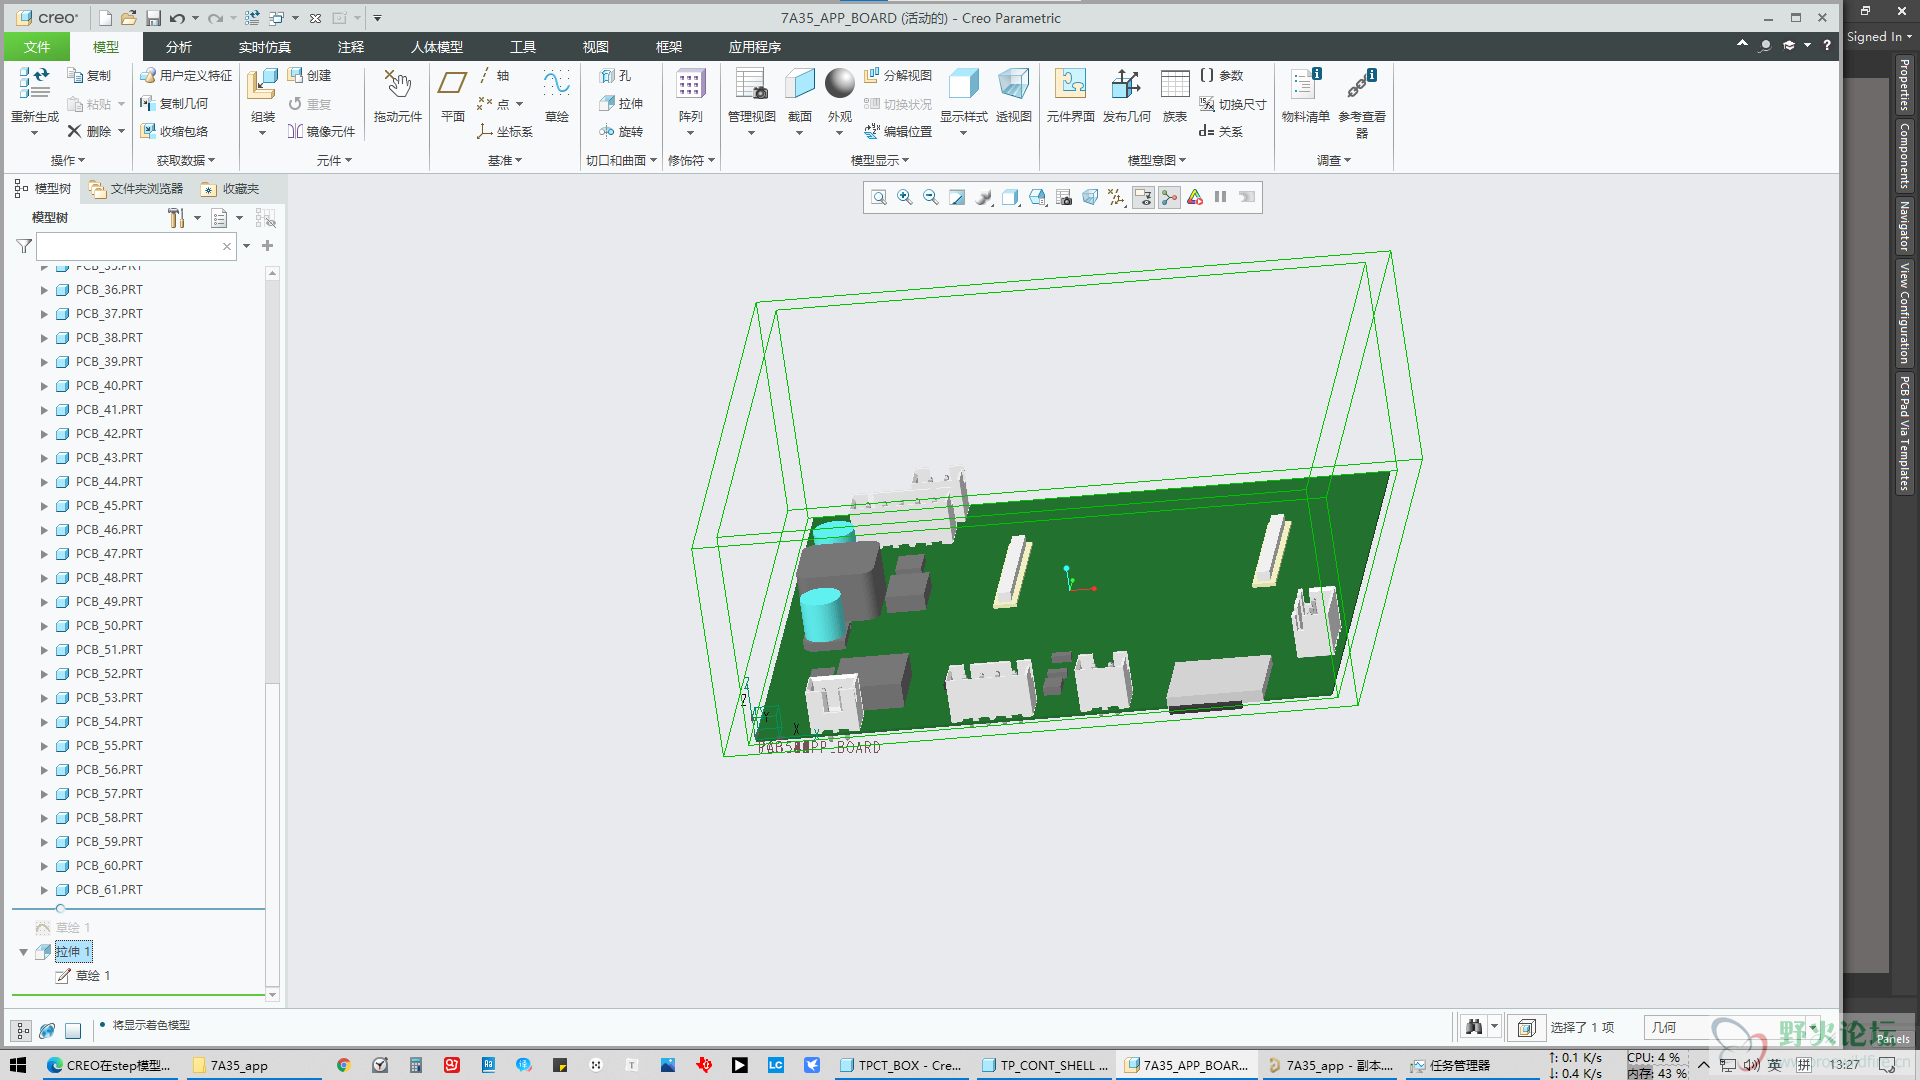Click the Assemble (组装) icon

[x=262, y=84]
